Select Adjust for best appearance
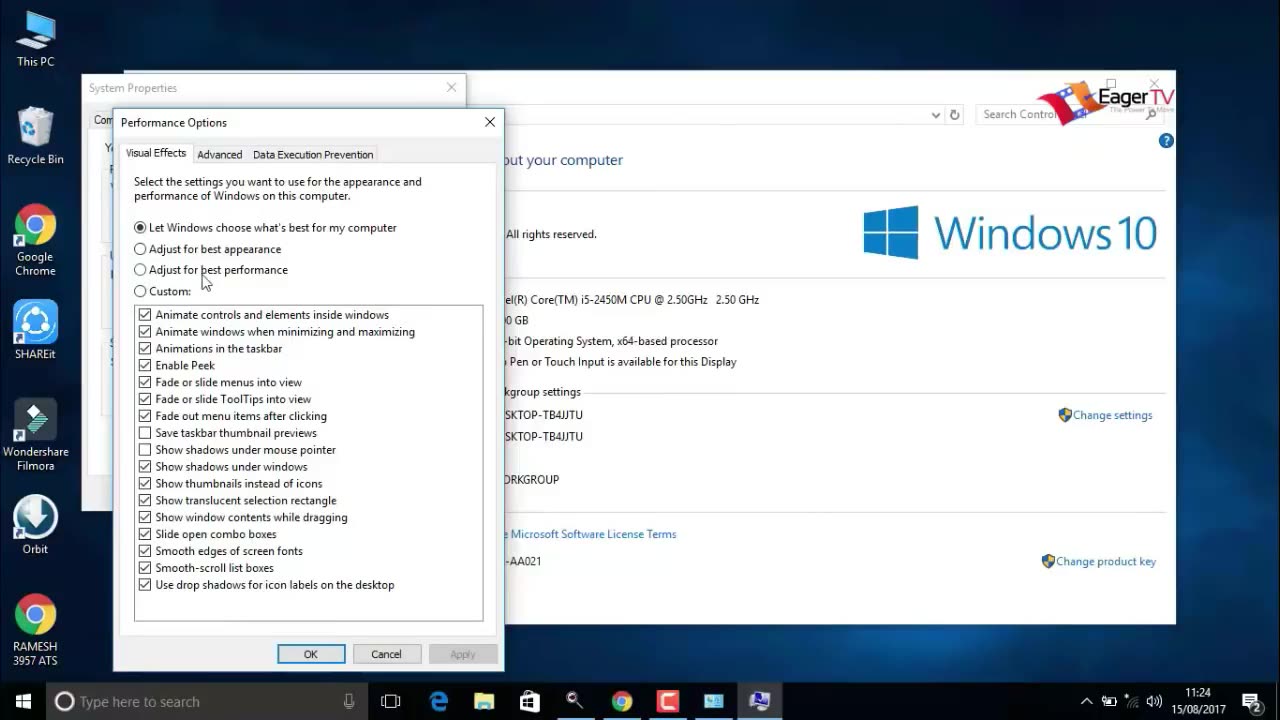 [207, 249]
